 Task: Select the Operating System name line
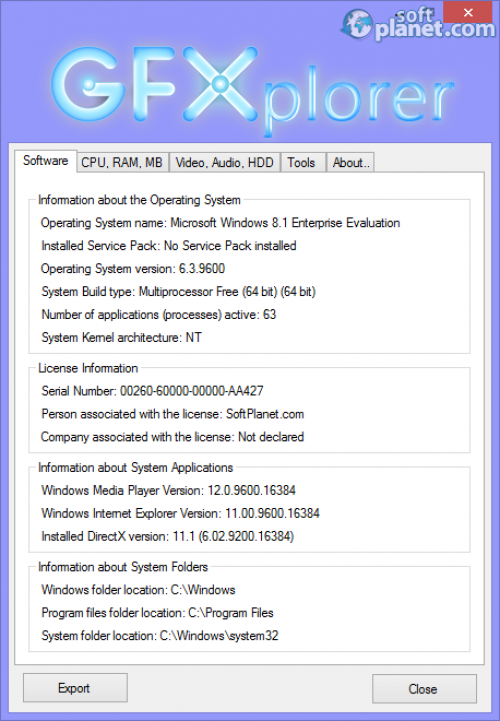(x=220, y=223)
